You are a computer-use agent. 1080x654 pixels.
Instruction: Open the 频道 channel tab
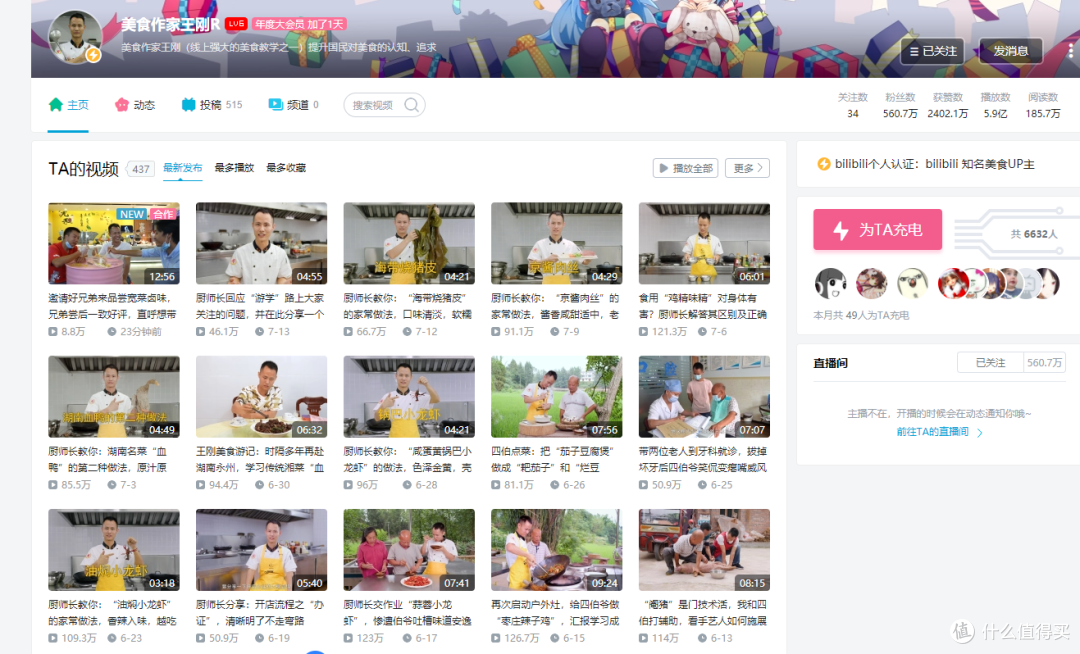tap(293, 105)
